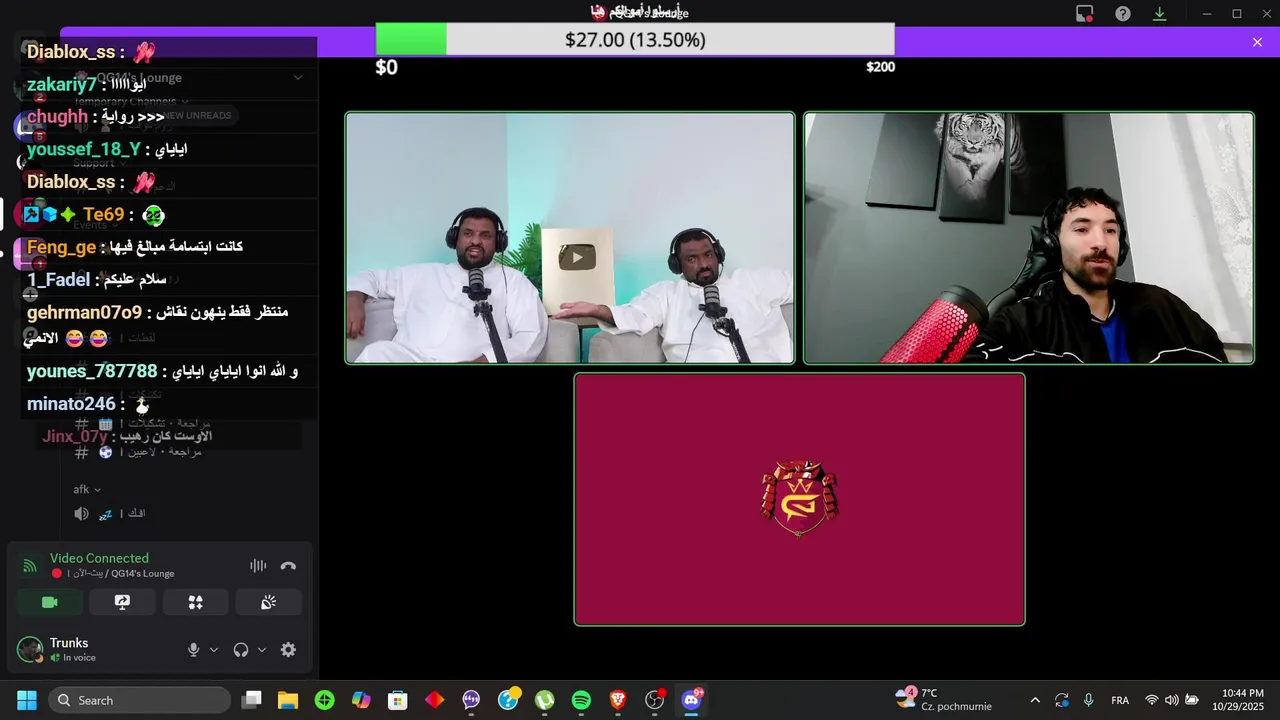The width and height of the screenshot is (1280, 720).
Task: Open Discord User Settings gear
Action: (x=288, y=650)
